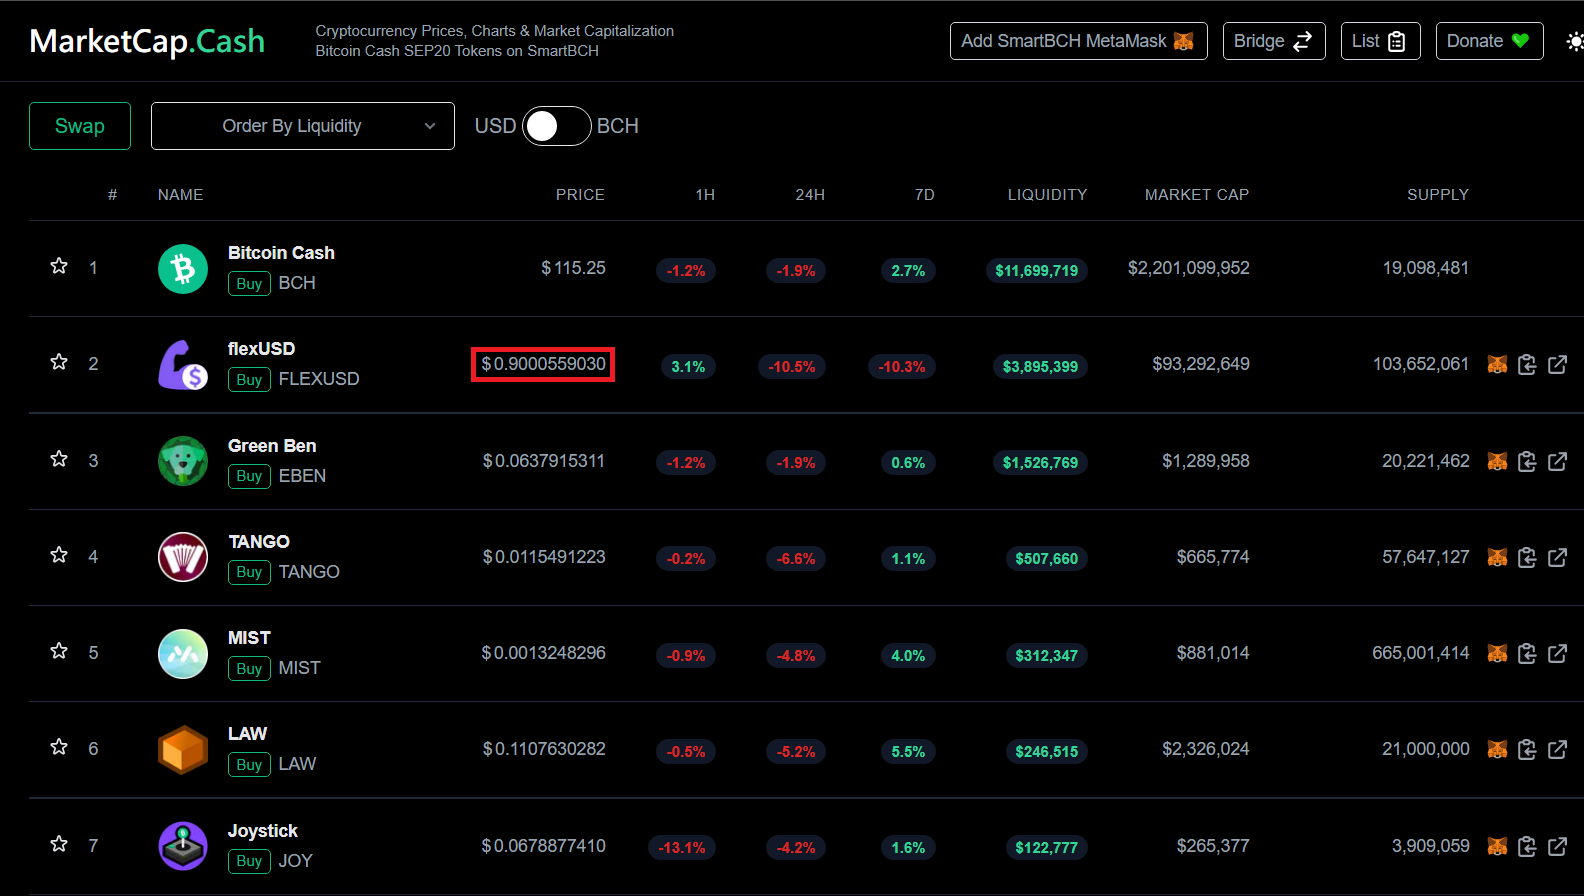Open Joystick external link icon
This screenshot has width=1584, height=896.
coord(1558,847)
